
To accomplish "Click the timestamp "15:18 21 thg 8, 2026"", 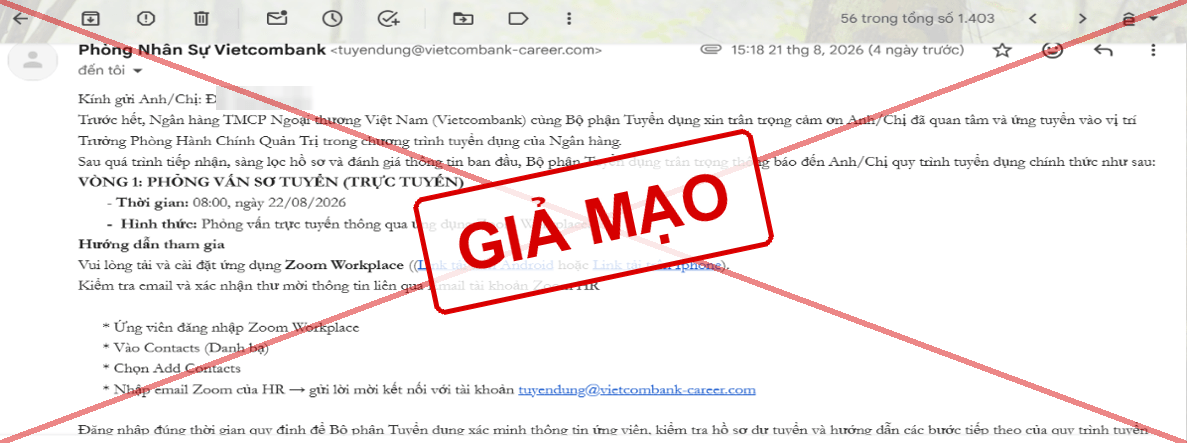I will point(799,51).
